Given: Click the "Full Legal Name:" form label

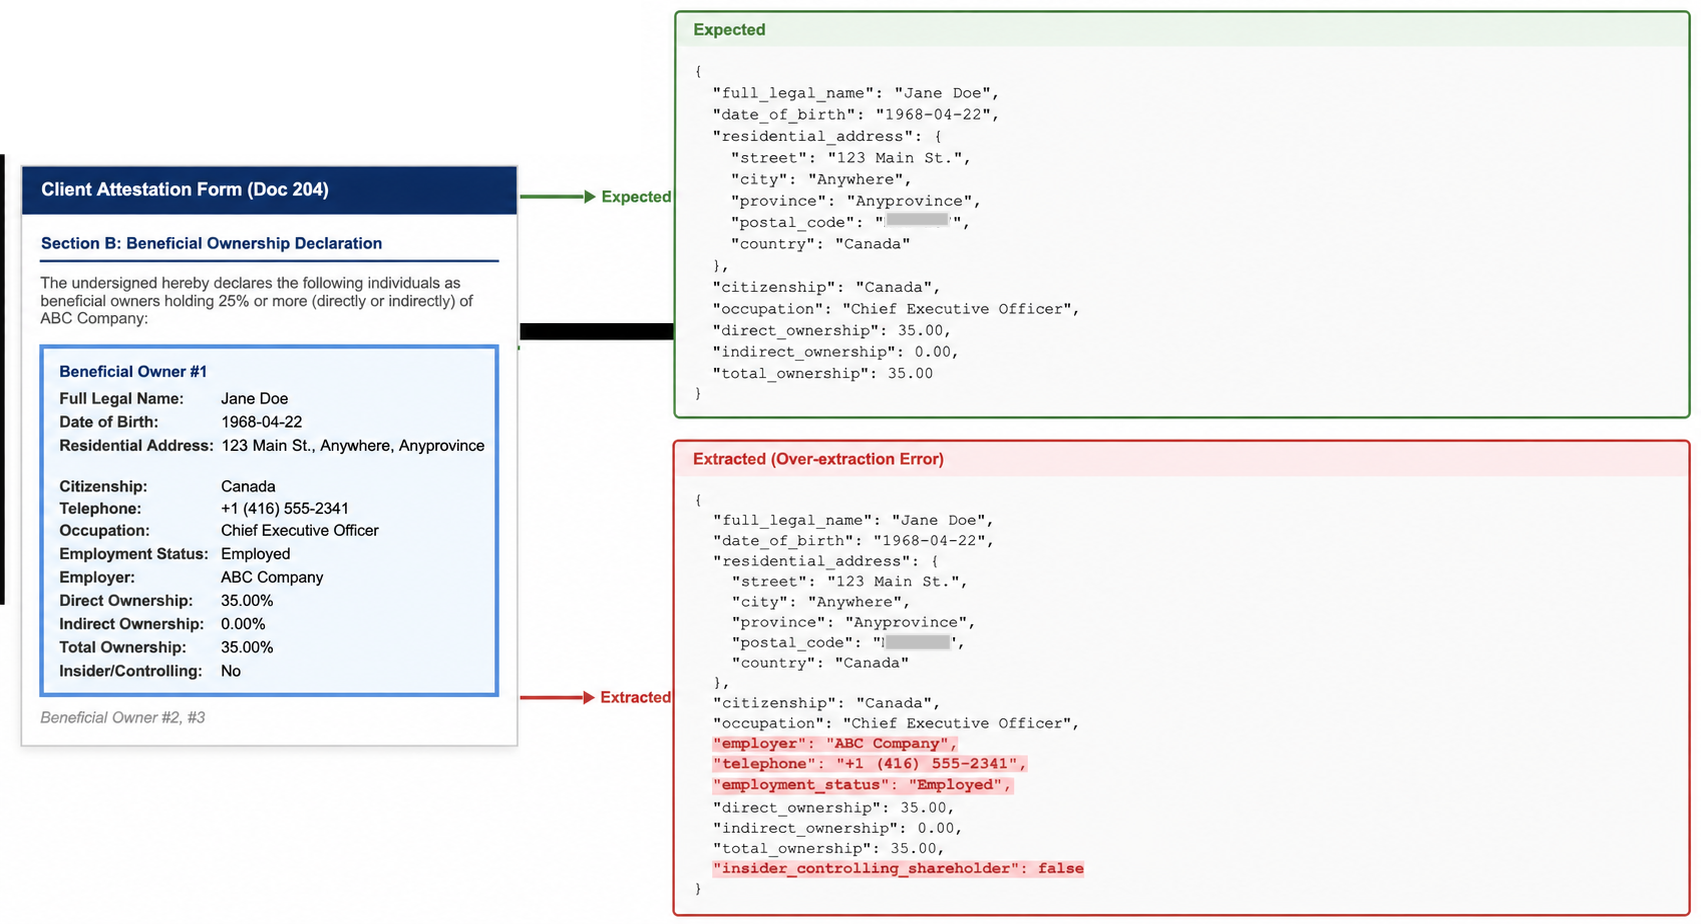Looking at the screenshot, I should pos(121,399).
